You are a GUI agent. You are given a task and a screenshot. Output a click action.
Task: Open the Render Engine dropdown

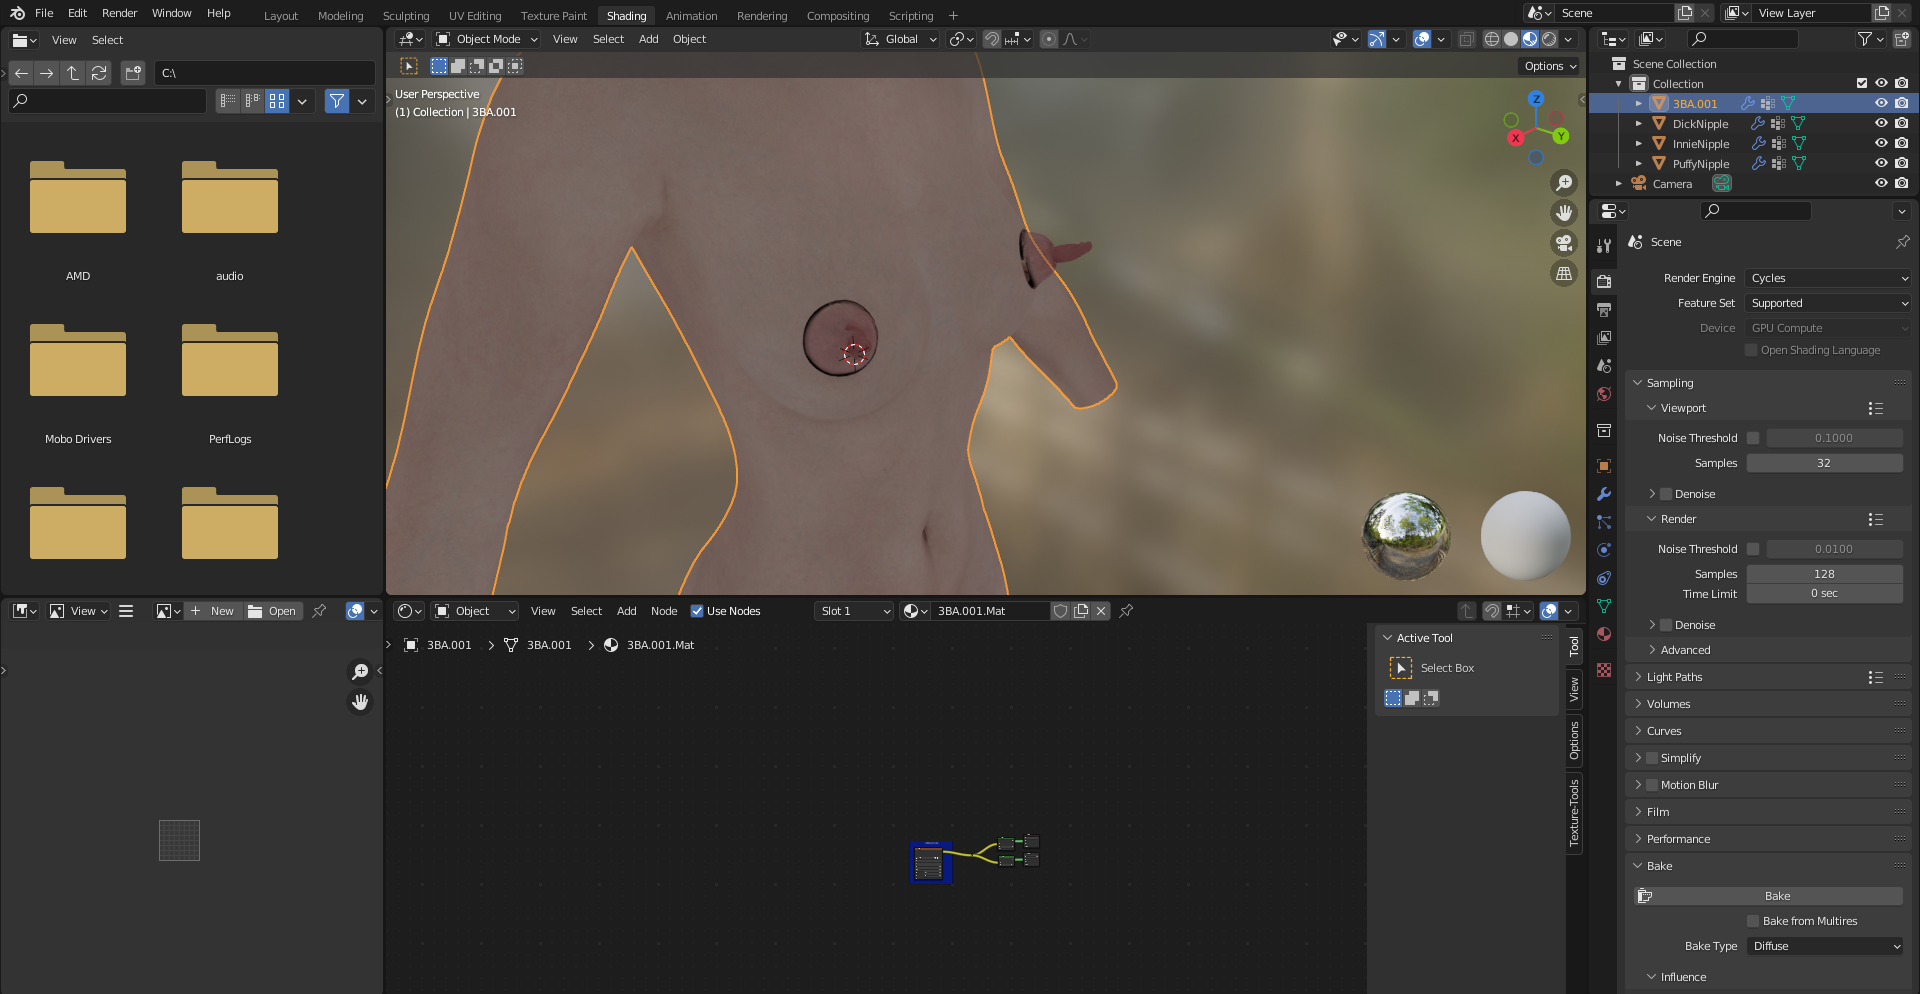click(1829, 278)
